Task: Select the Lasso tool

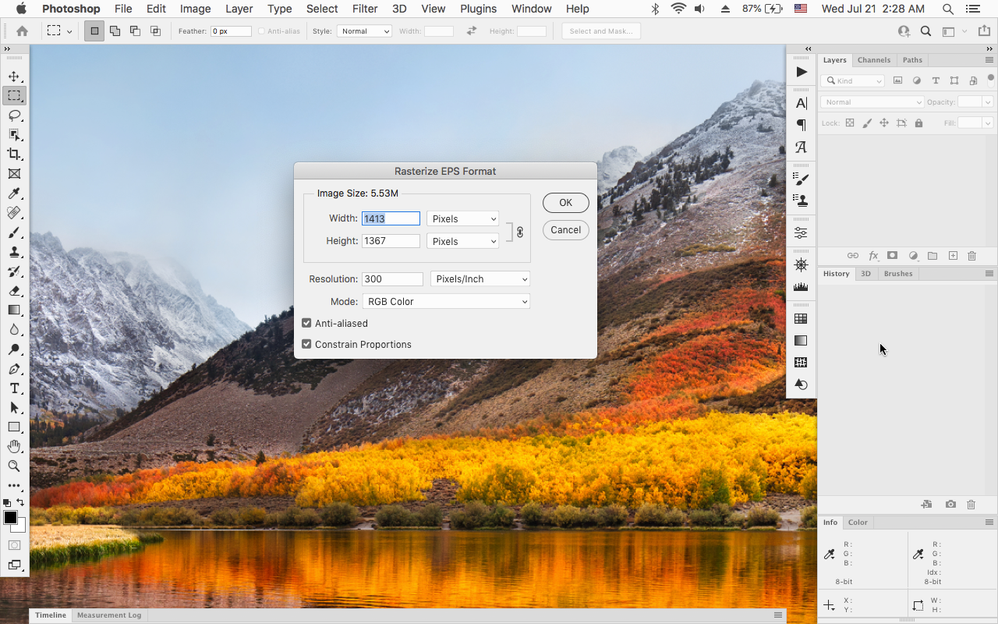Action: 14,115
